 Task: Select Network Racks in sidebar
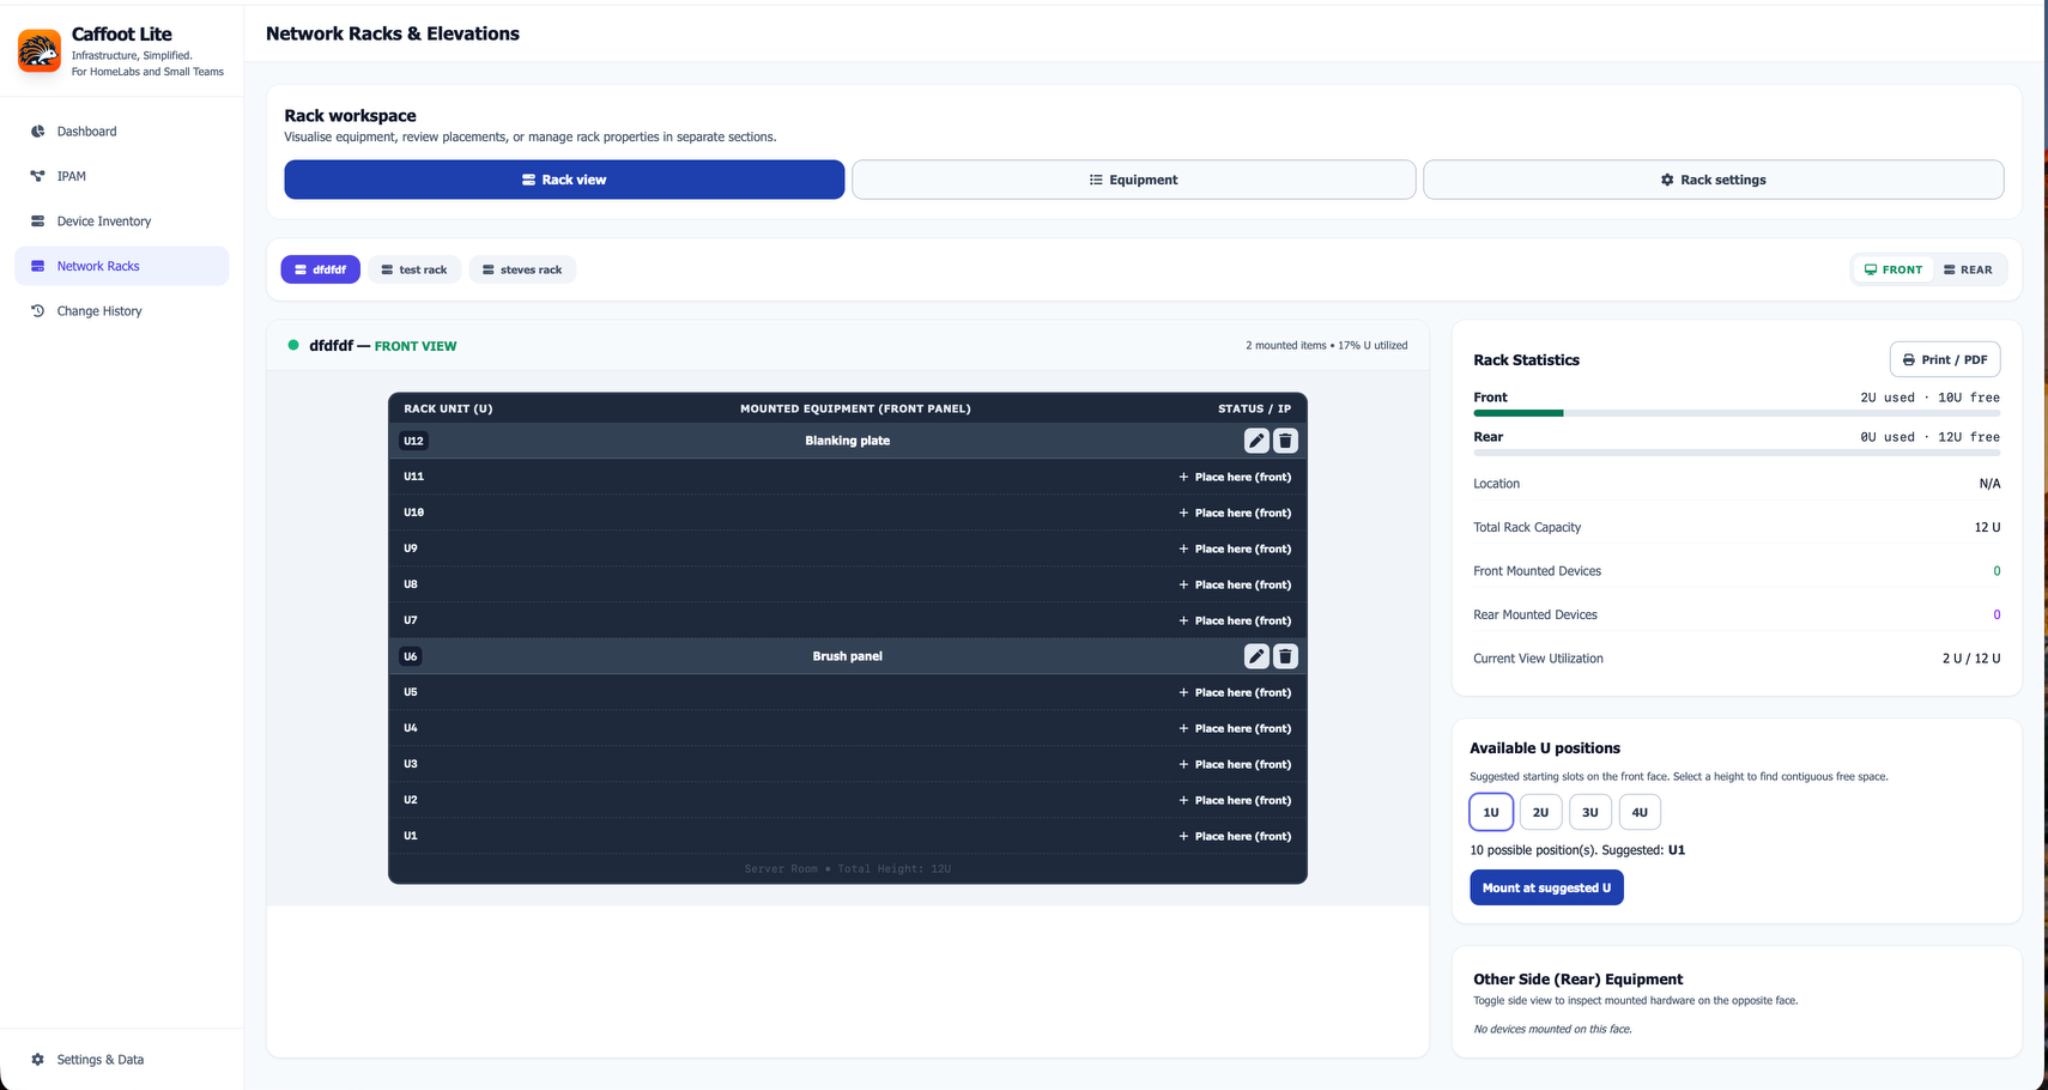[x=121, y=266]
